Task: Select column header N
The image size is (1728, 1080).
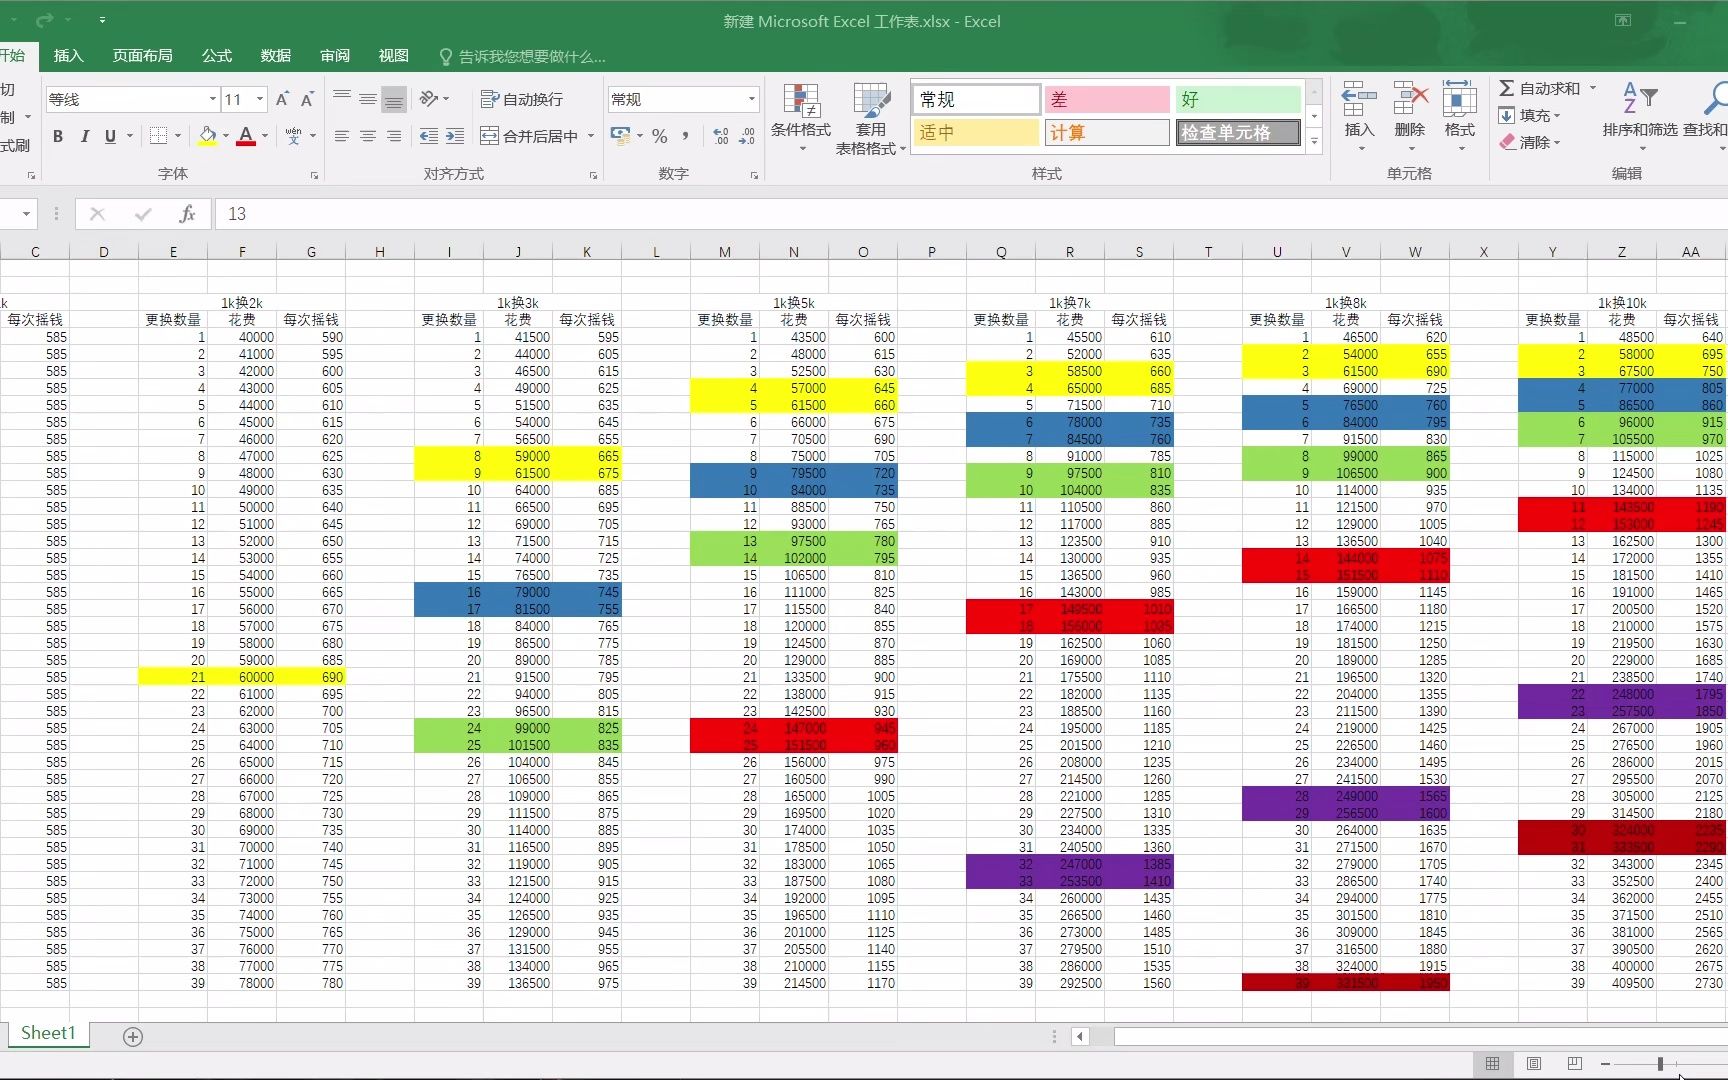Action: 793,252
